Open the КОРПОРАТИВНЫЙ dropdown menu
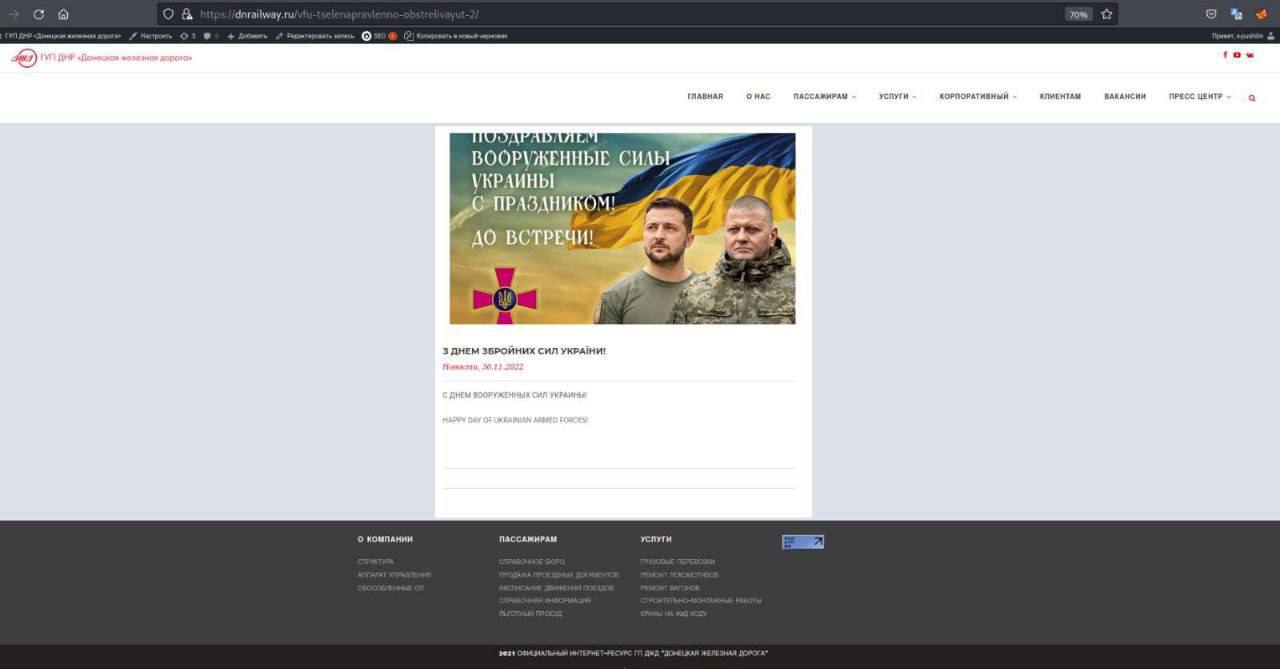Viewport: 1280px width, 669px height. click(977, 97)
